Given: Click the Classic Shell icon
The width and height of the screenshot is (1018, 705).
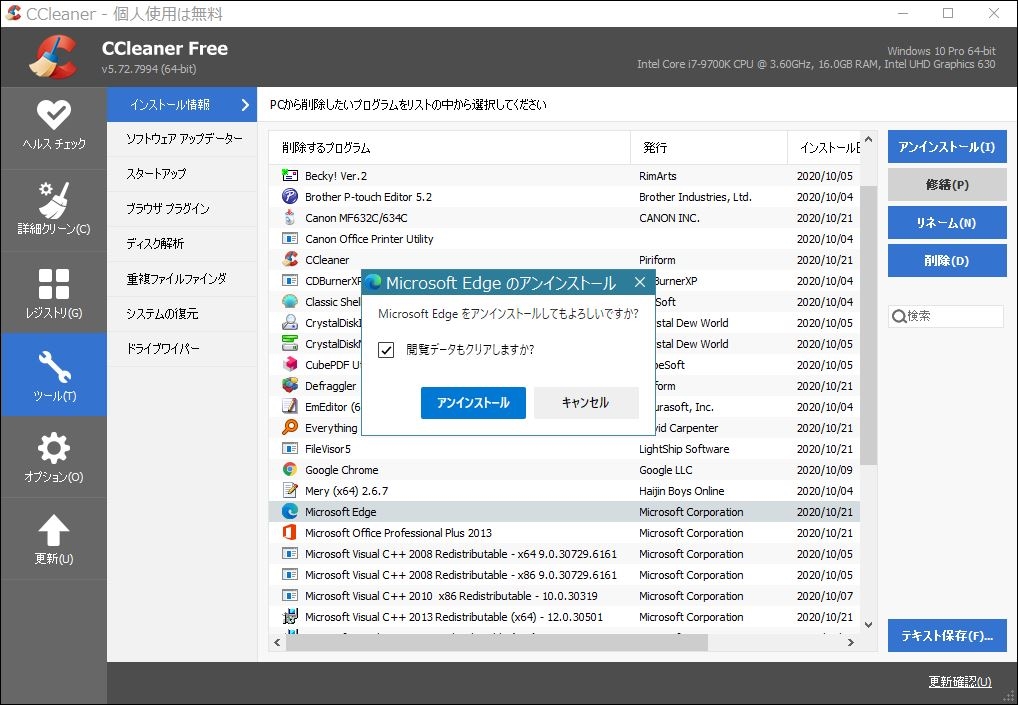Looking at the screenshot, I should tap(290, 302).
